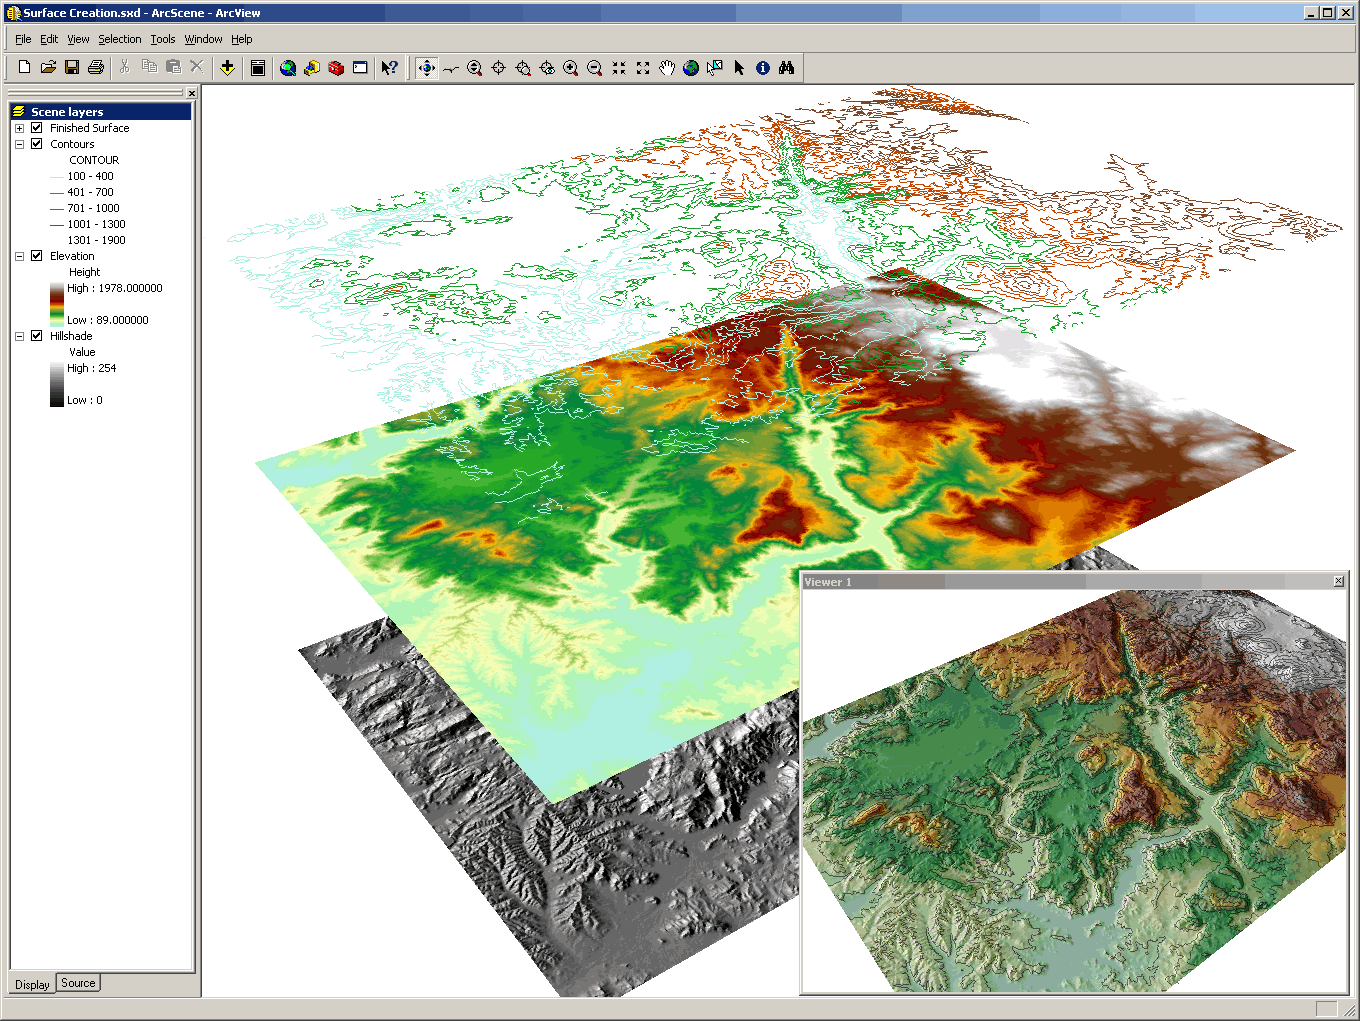Uncheck the Finished Surface layer
The width and height of the screenshot is (1360, 1021).
[x=37, y=128]
